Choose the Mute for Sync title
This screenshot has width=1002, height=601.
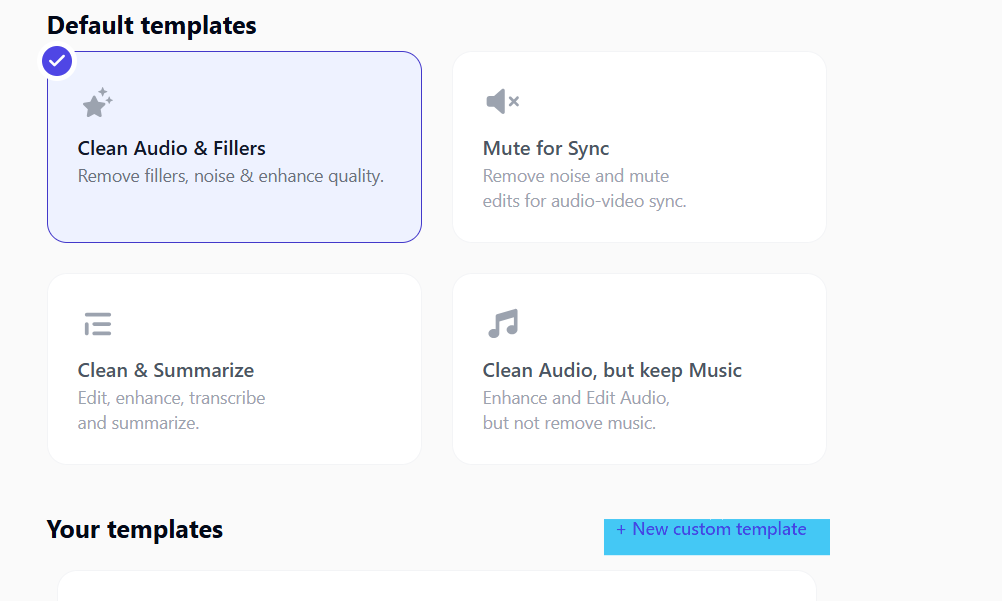tap(546, 148)
